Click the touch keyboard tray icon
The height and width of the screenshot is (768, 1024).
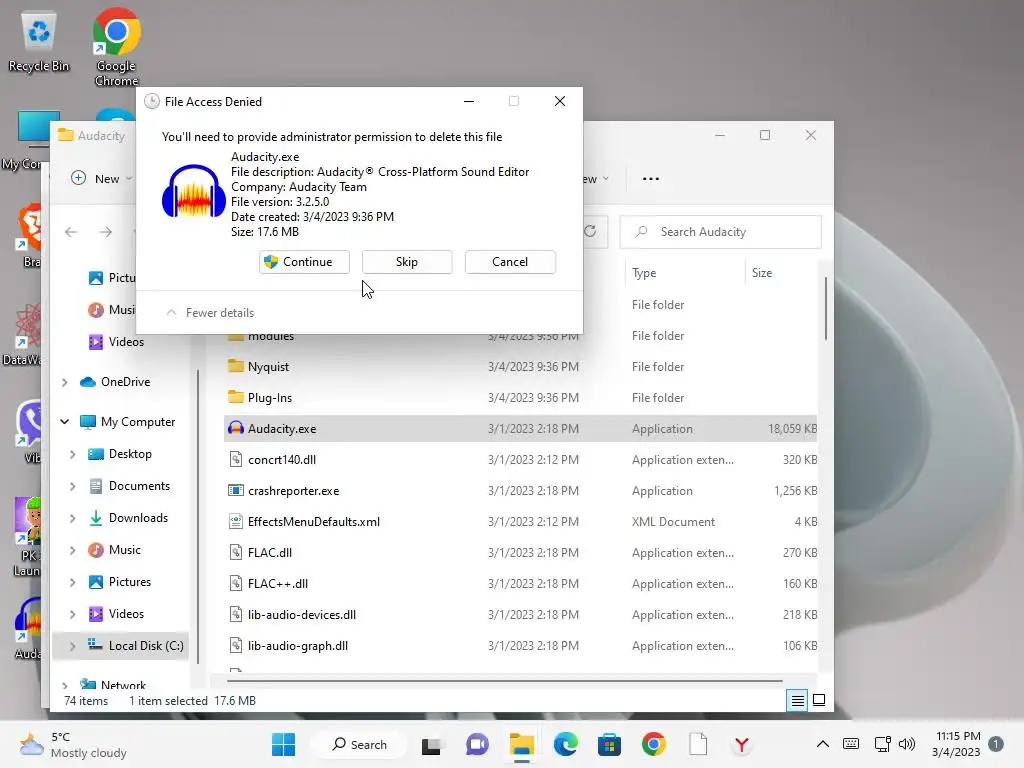(851, 744)
